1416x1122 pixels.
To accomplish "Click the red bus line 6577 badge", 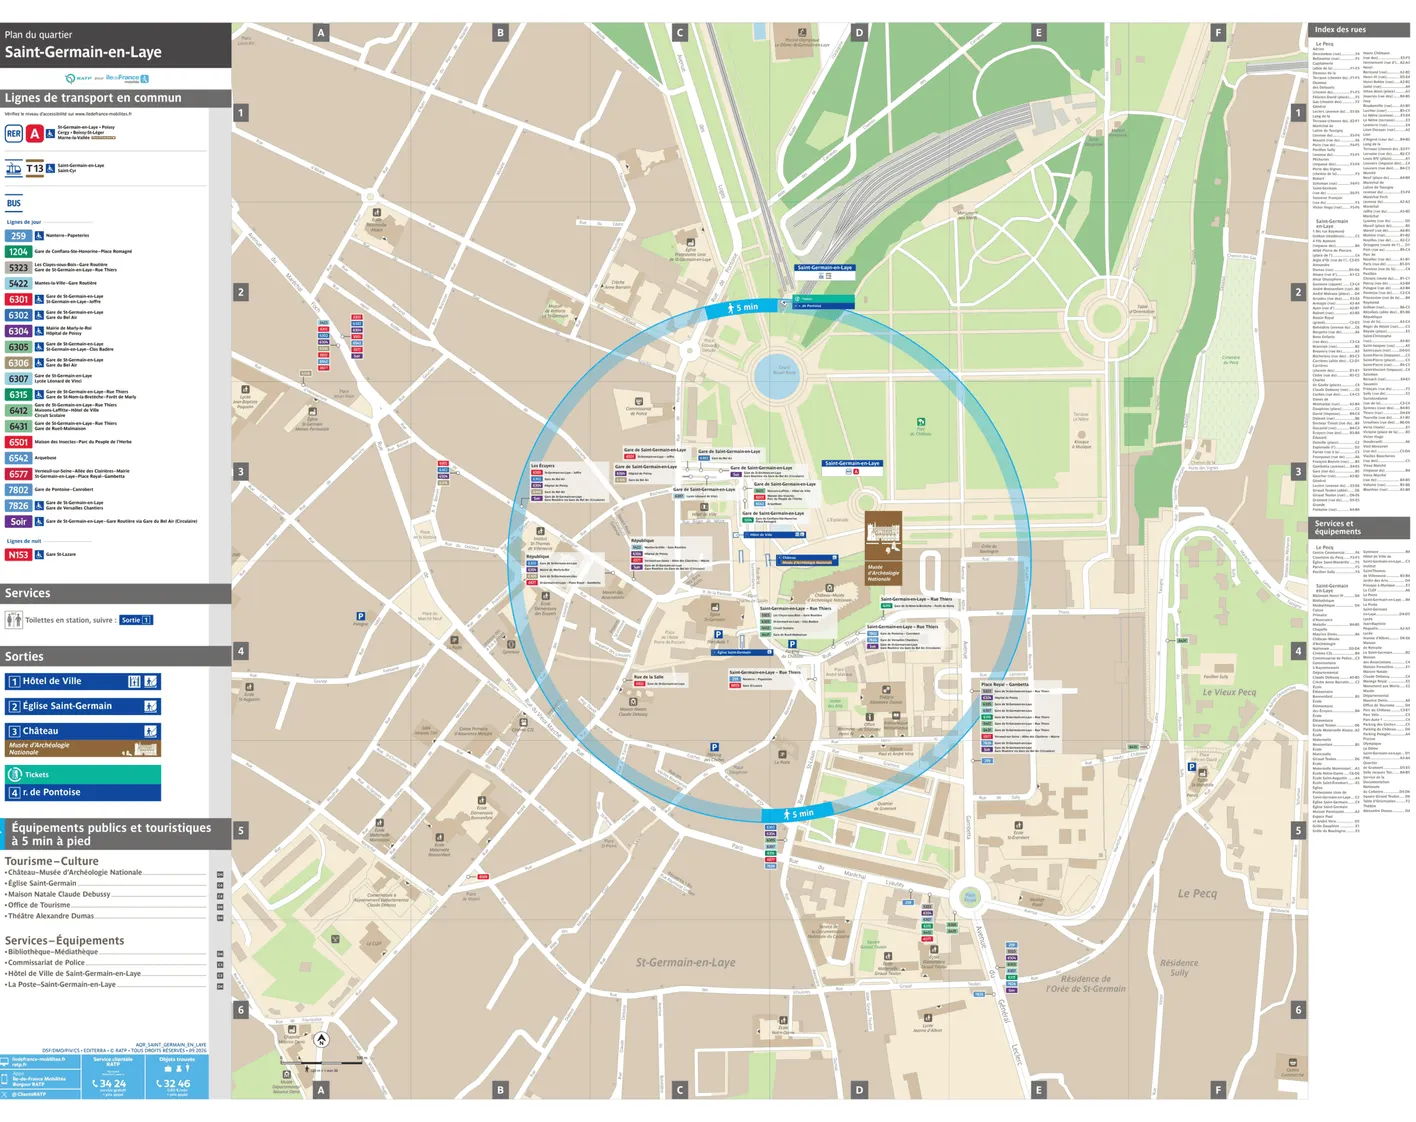I will coord(19,474).
